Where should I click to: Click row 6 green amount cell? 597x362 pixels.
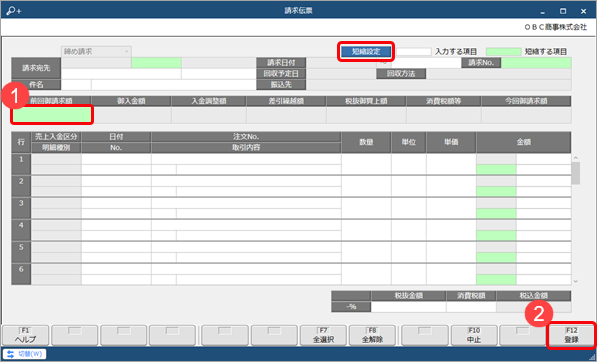tap(496, 279)
